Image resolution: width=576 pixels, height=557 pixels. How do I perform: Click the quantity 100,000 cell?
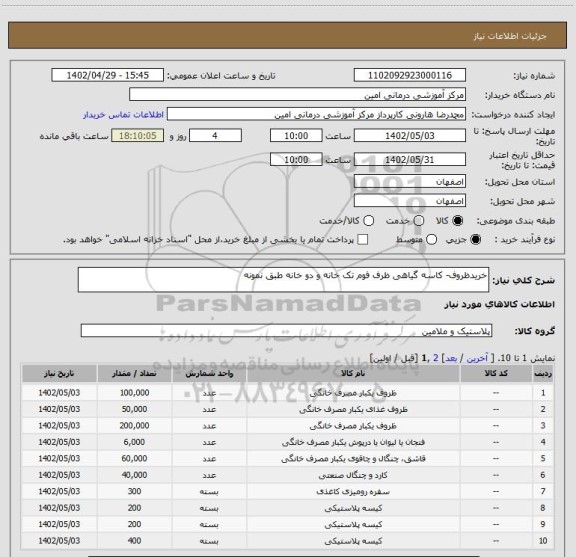click(134, 393)
